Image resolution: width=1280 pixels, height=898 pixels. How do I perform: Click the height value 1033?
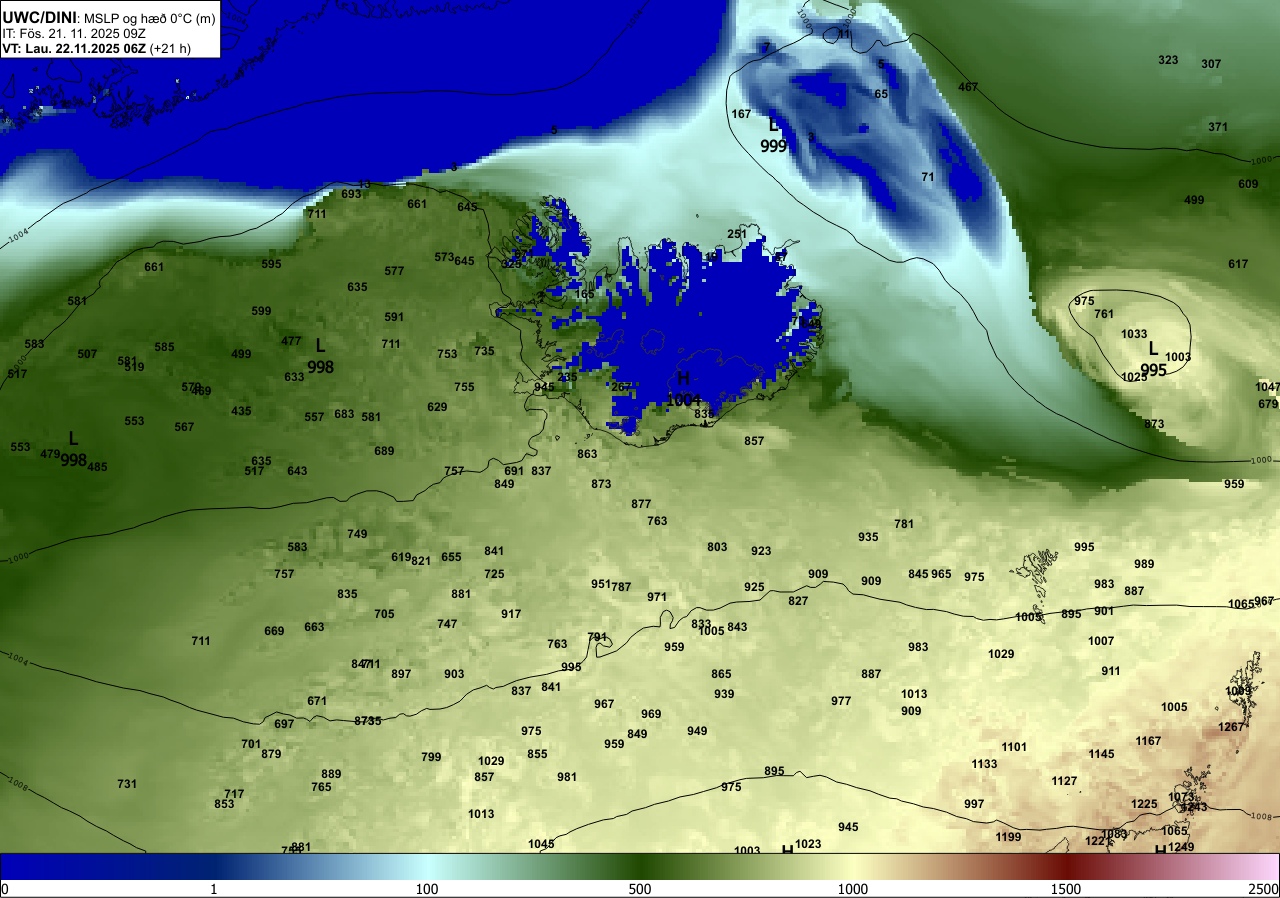click(x=1134, y=334)
